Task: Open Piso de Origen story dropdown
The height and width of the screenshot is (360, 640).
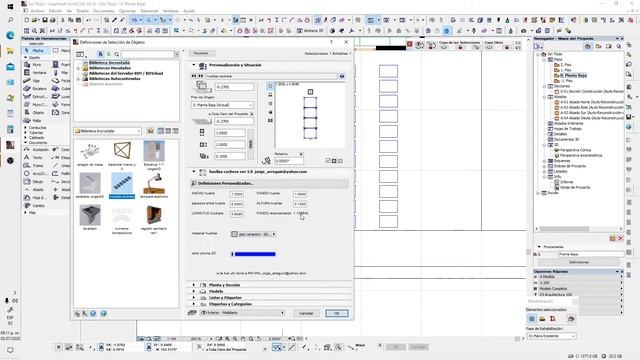Action: pyautogui.click(x=222, y=105)
